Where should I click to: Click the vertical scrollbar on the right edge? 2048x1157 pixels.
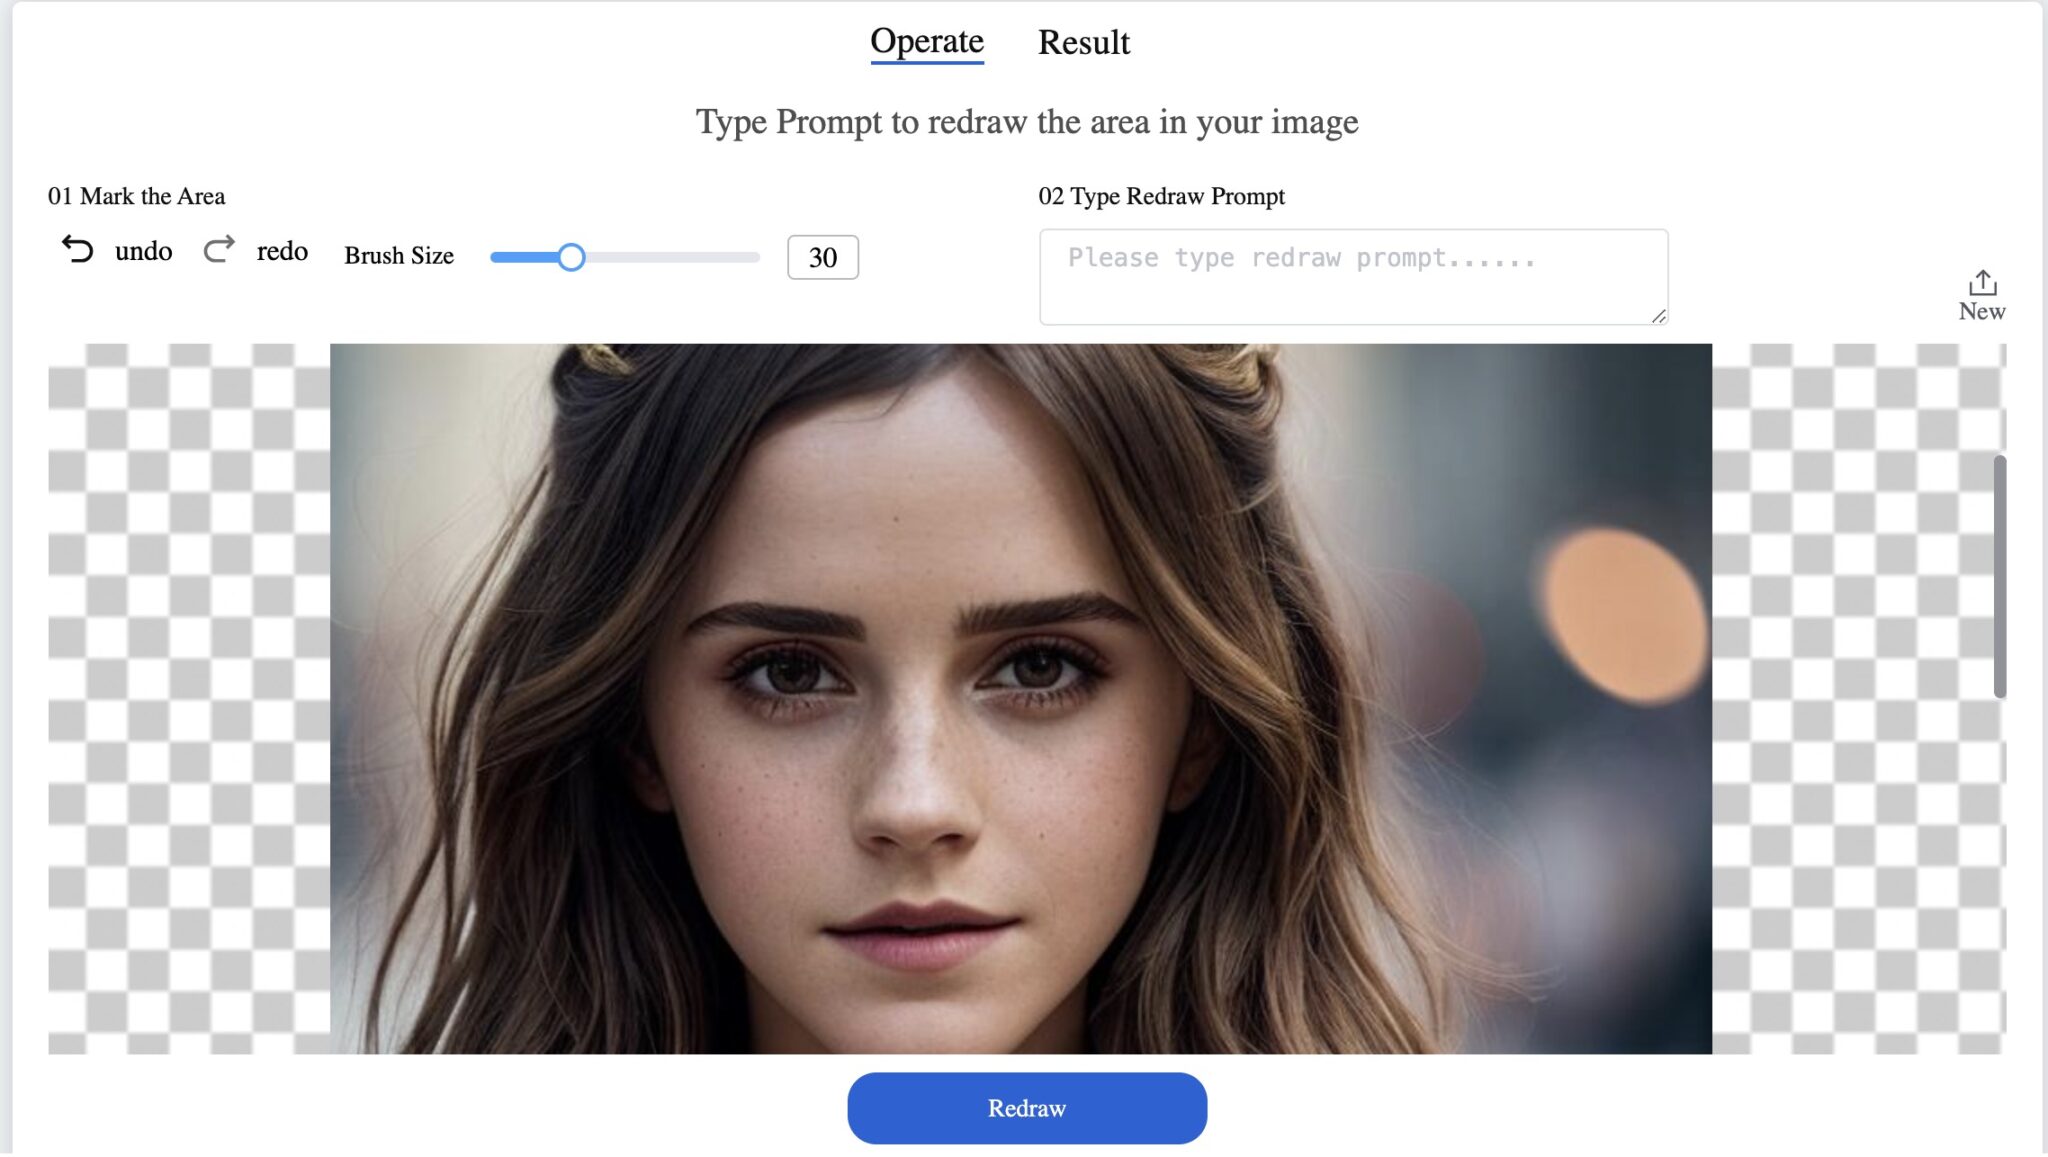click(x=2000, y=570)
